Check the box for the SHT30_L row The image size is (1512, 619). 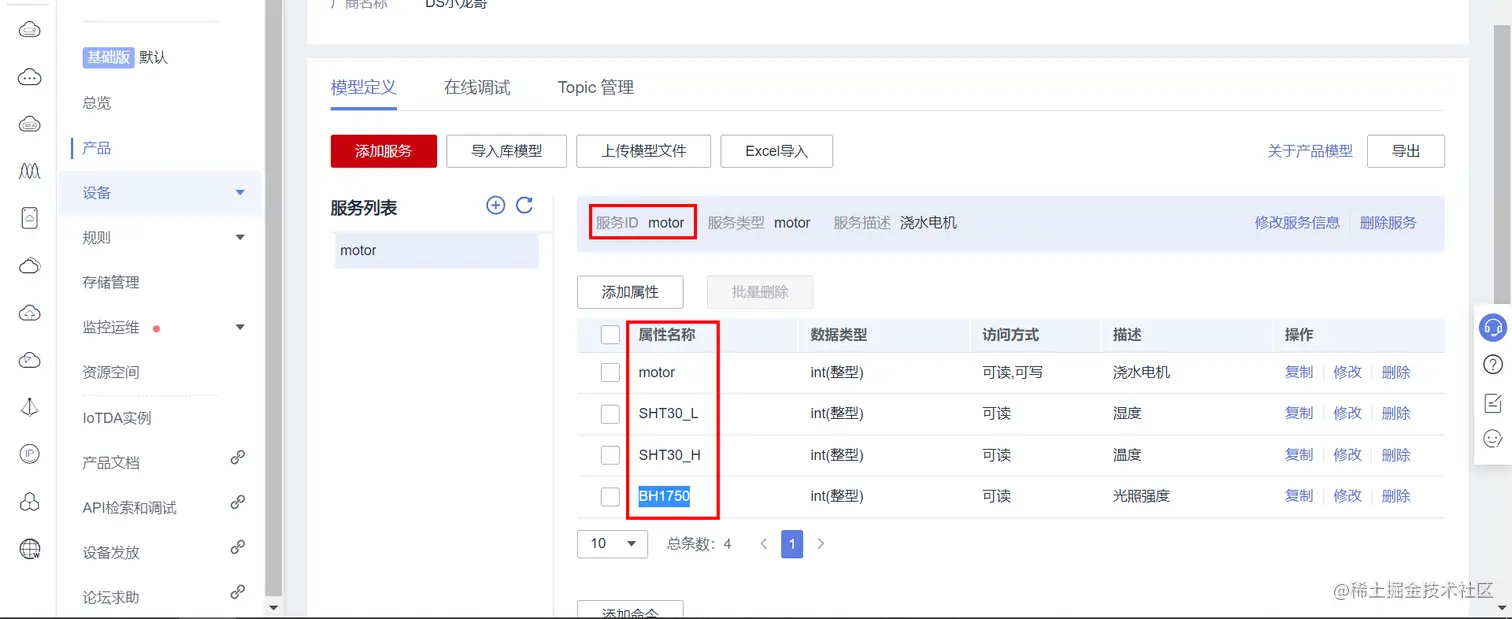(x=610, y=413)
